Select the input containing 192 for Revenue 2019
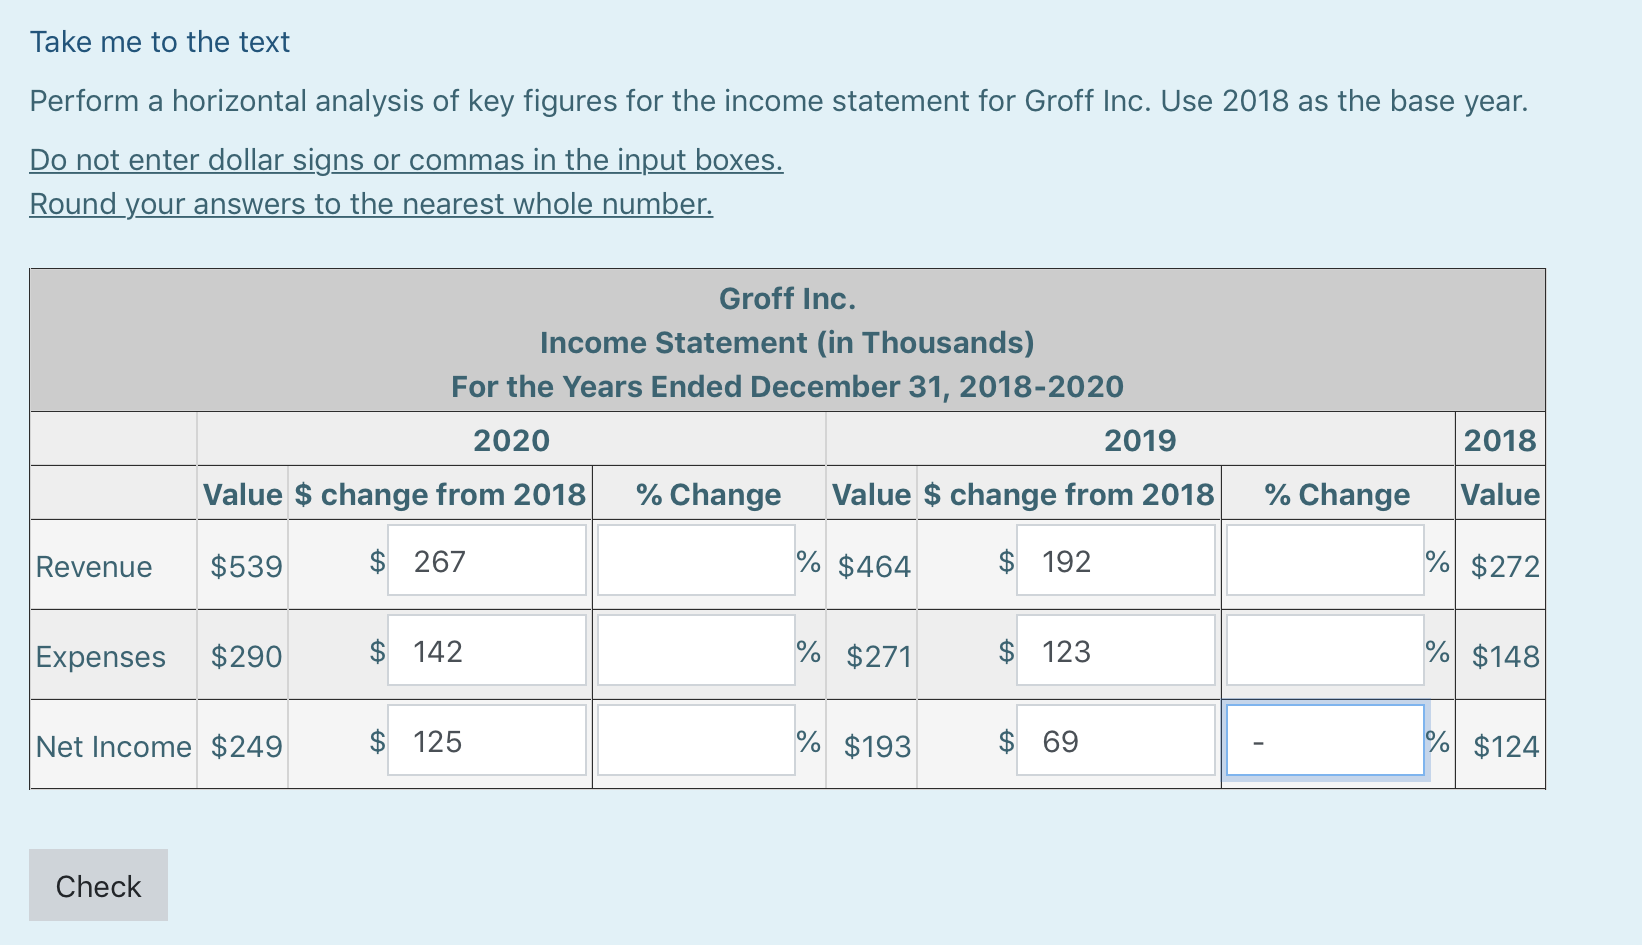Viewport: 1642px width, 948px height. click(x=1115, y=560)
